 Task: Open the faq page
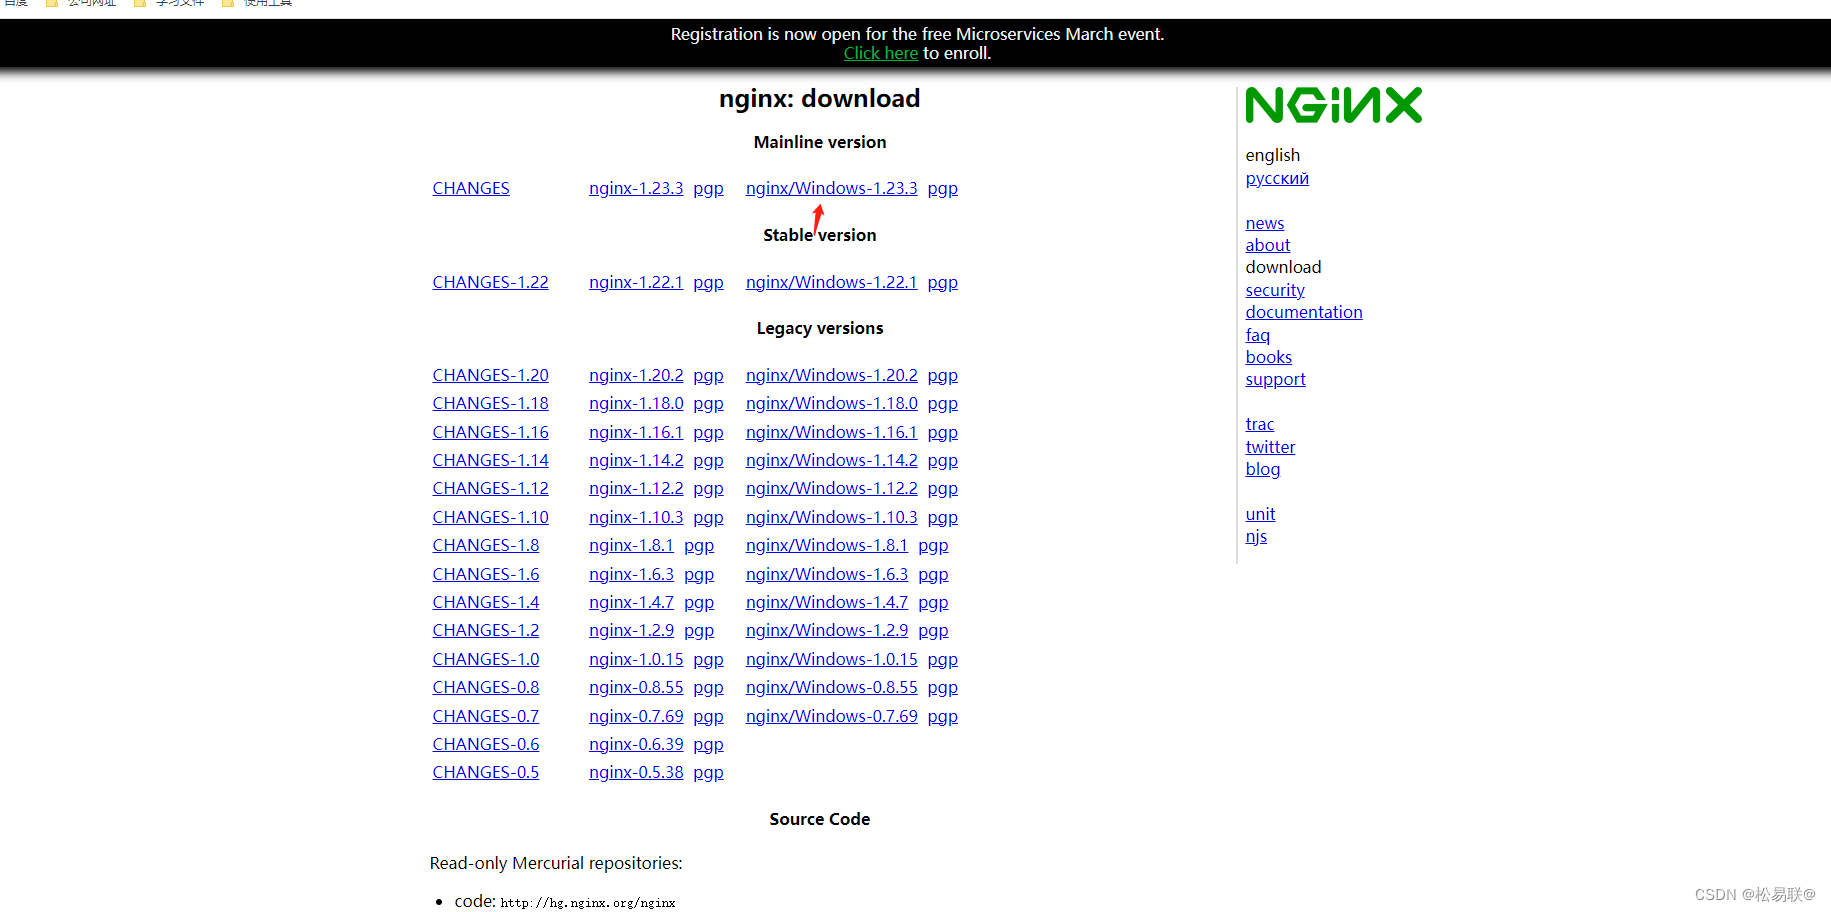click(1257, 335)
